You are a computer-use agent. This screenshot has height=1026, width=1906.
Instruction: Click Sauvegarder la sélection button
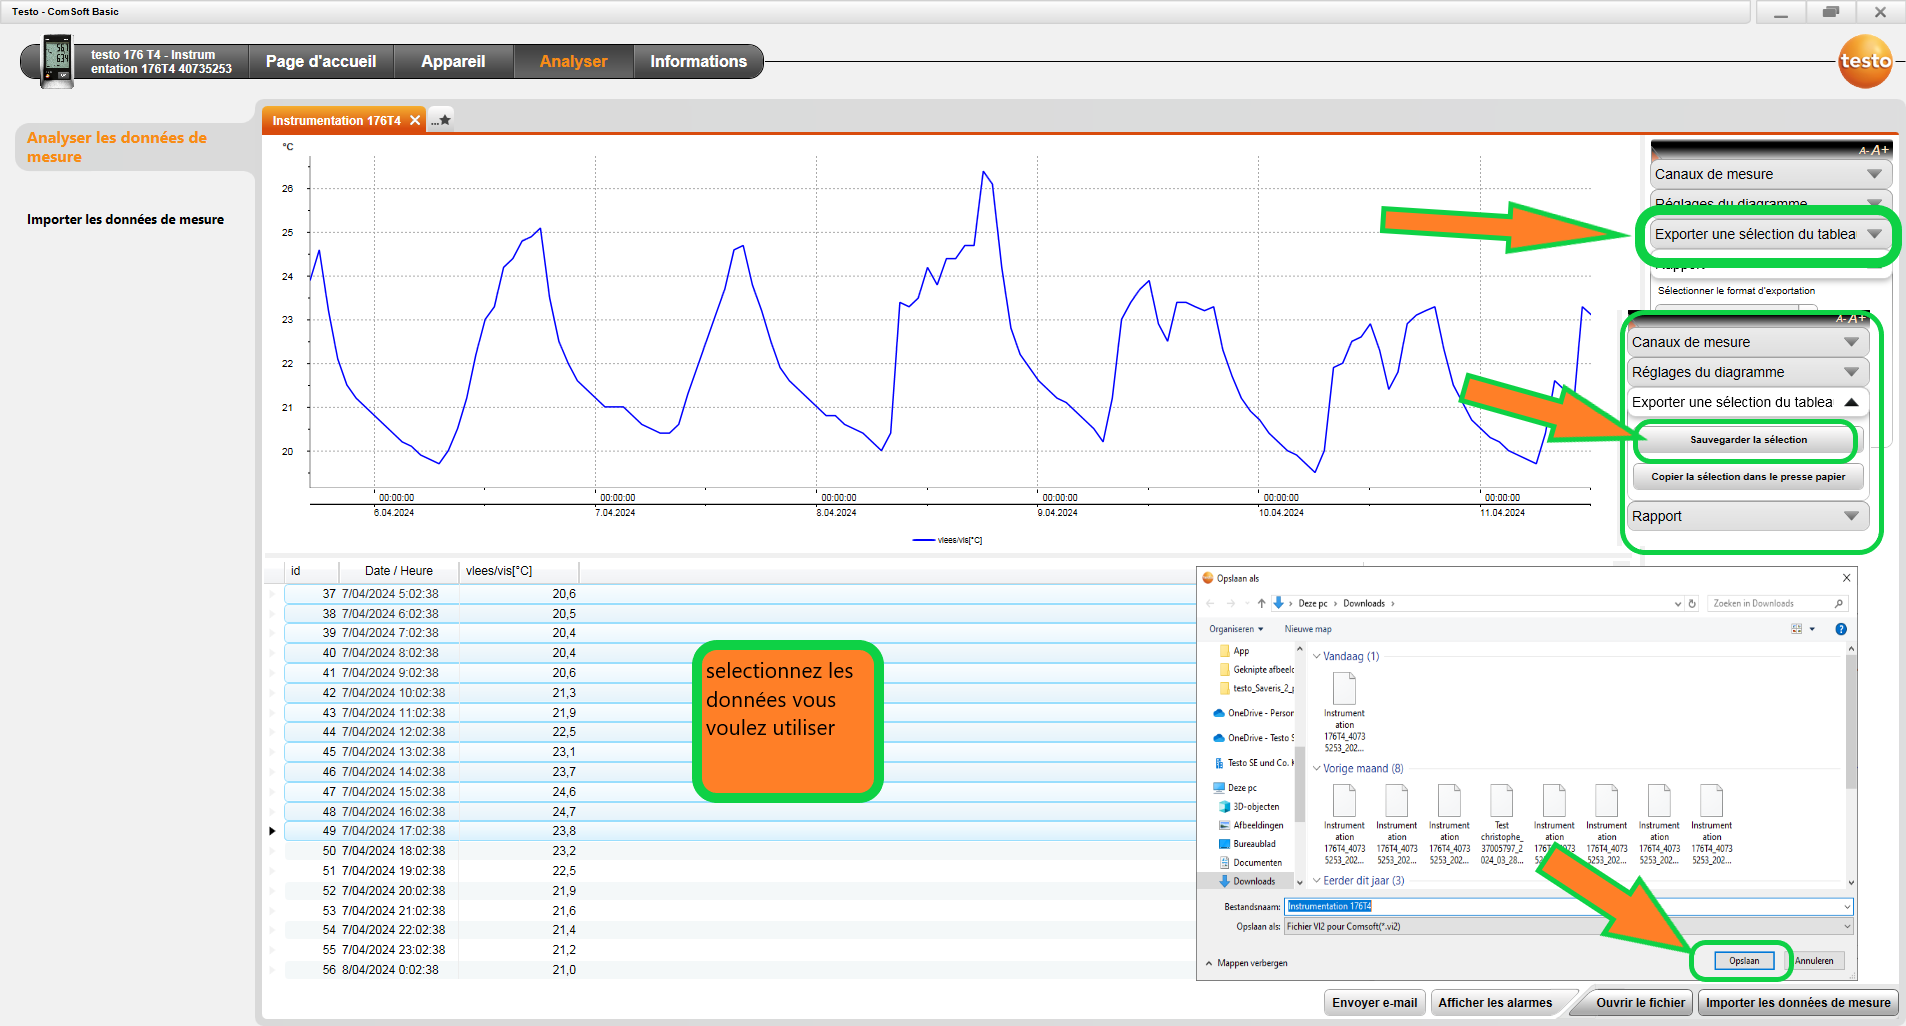pos(1748,440)
